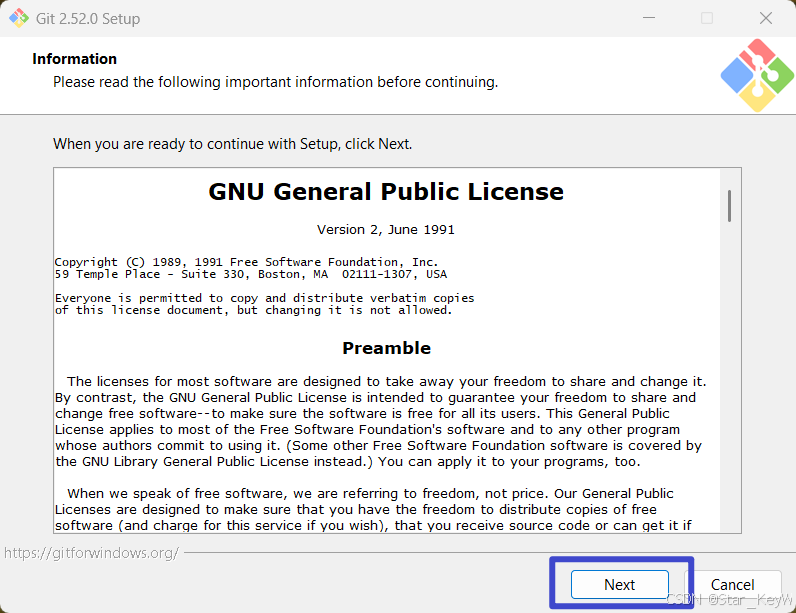Click the license text scrollbar thumb
796x613 pixels.
click(x=729, y=206)
